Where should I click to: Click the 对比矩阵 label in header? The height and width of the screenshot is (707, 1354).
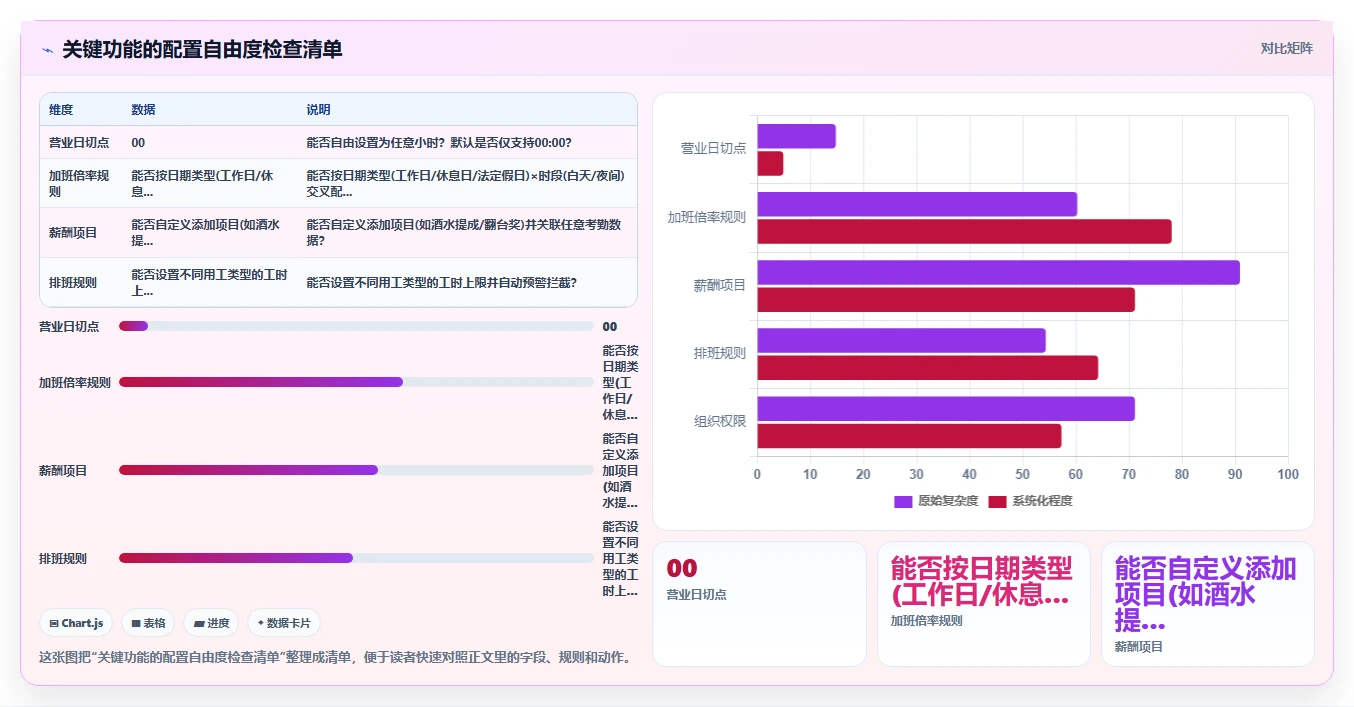click(x=1286, y=48)
